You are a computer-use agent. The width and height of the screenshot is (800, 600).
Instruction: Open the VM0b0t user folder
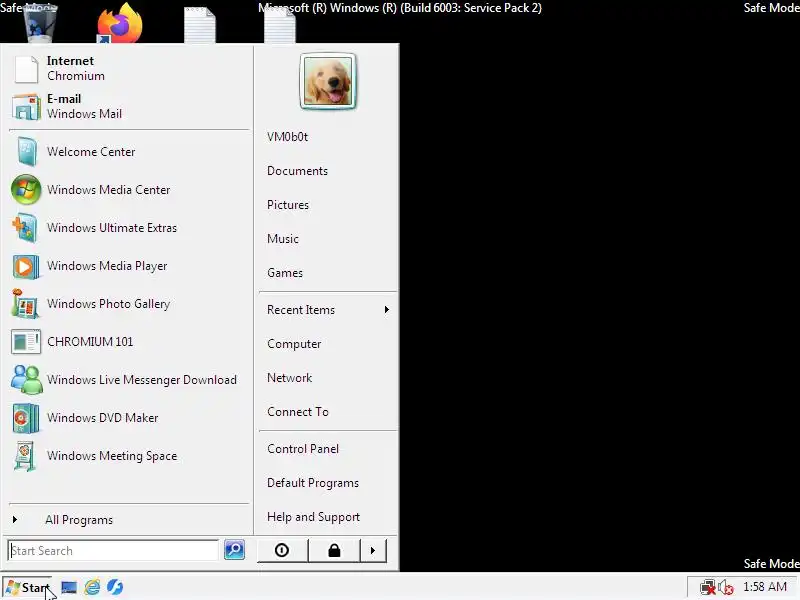click(x=288, y=137)
